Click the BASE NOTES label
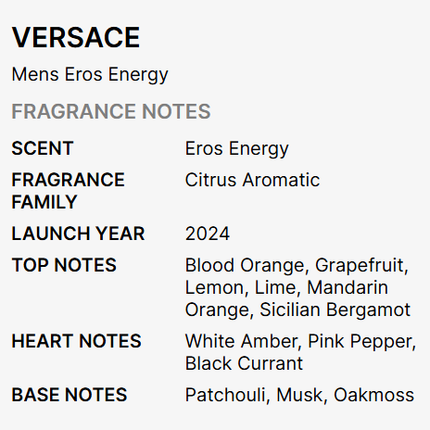430x430 pixels. click(x=69, y=395)
